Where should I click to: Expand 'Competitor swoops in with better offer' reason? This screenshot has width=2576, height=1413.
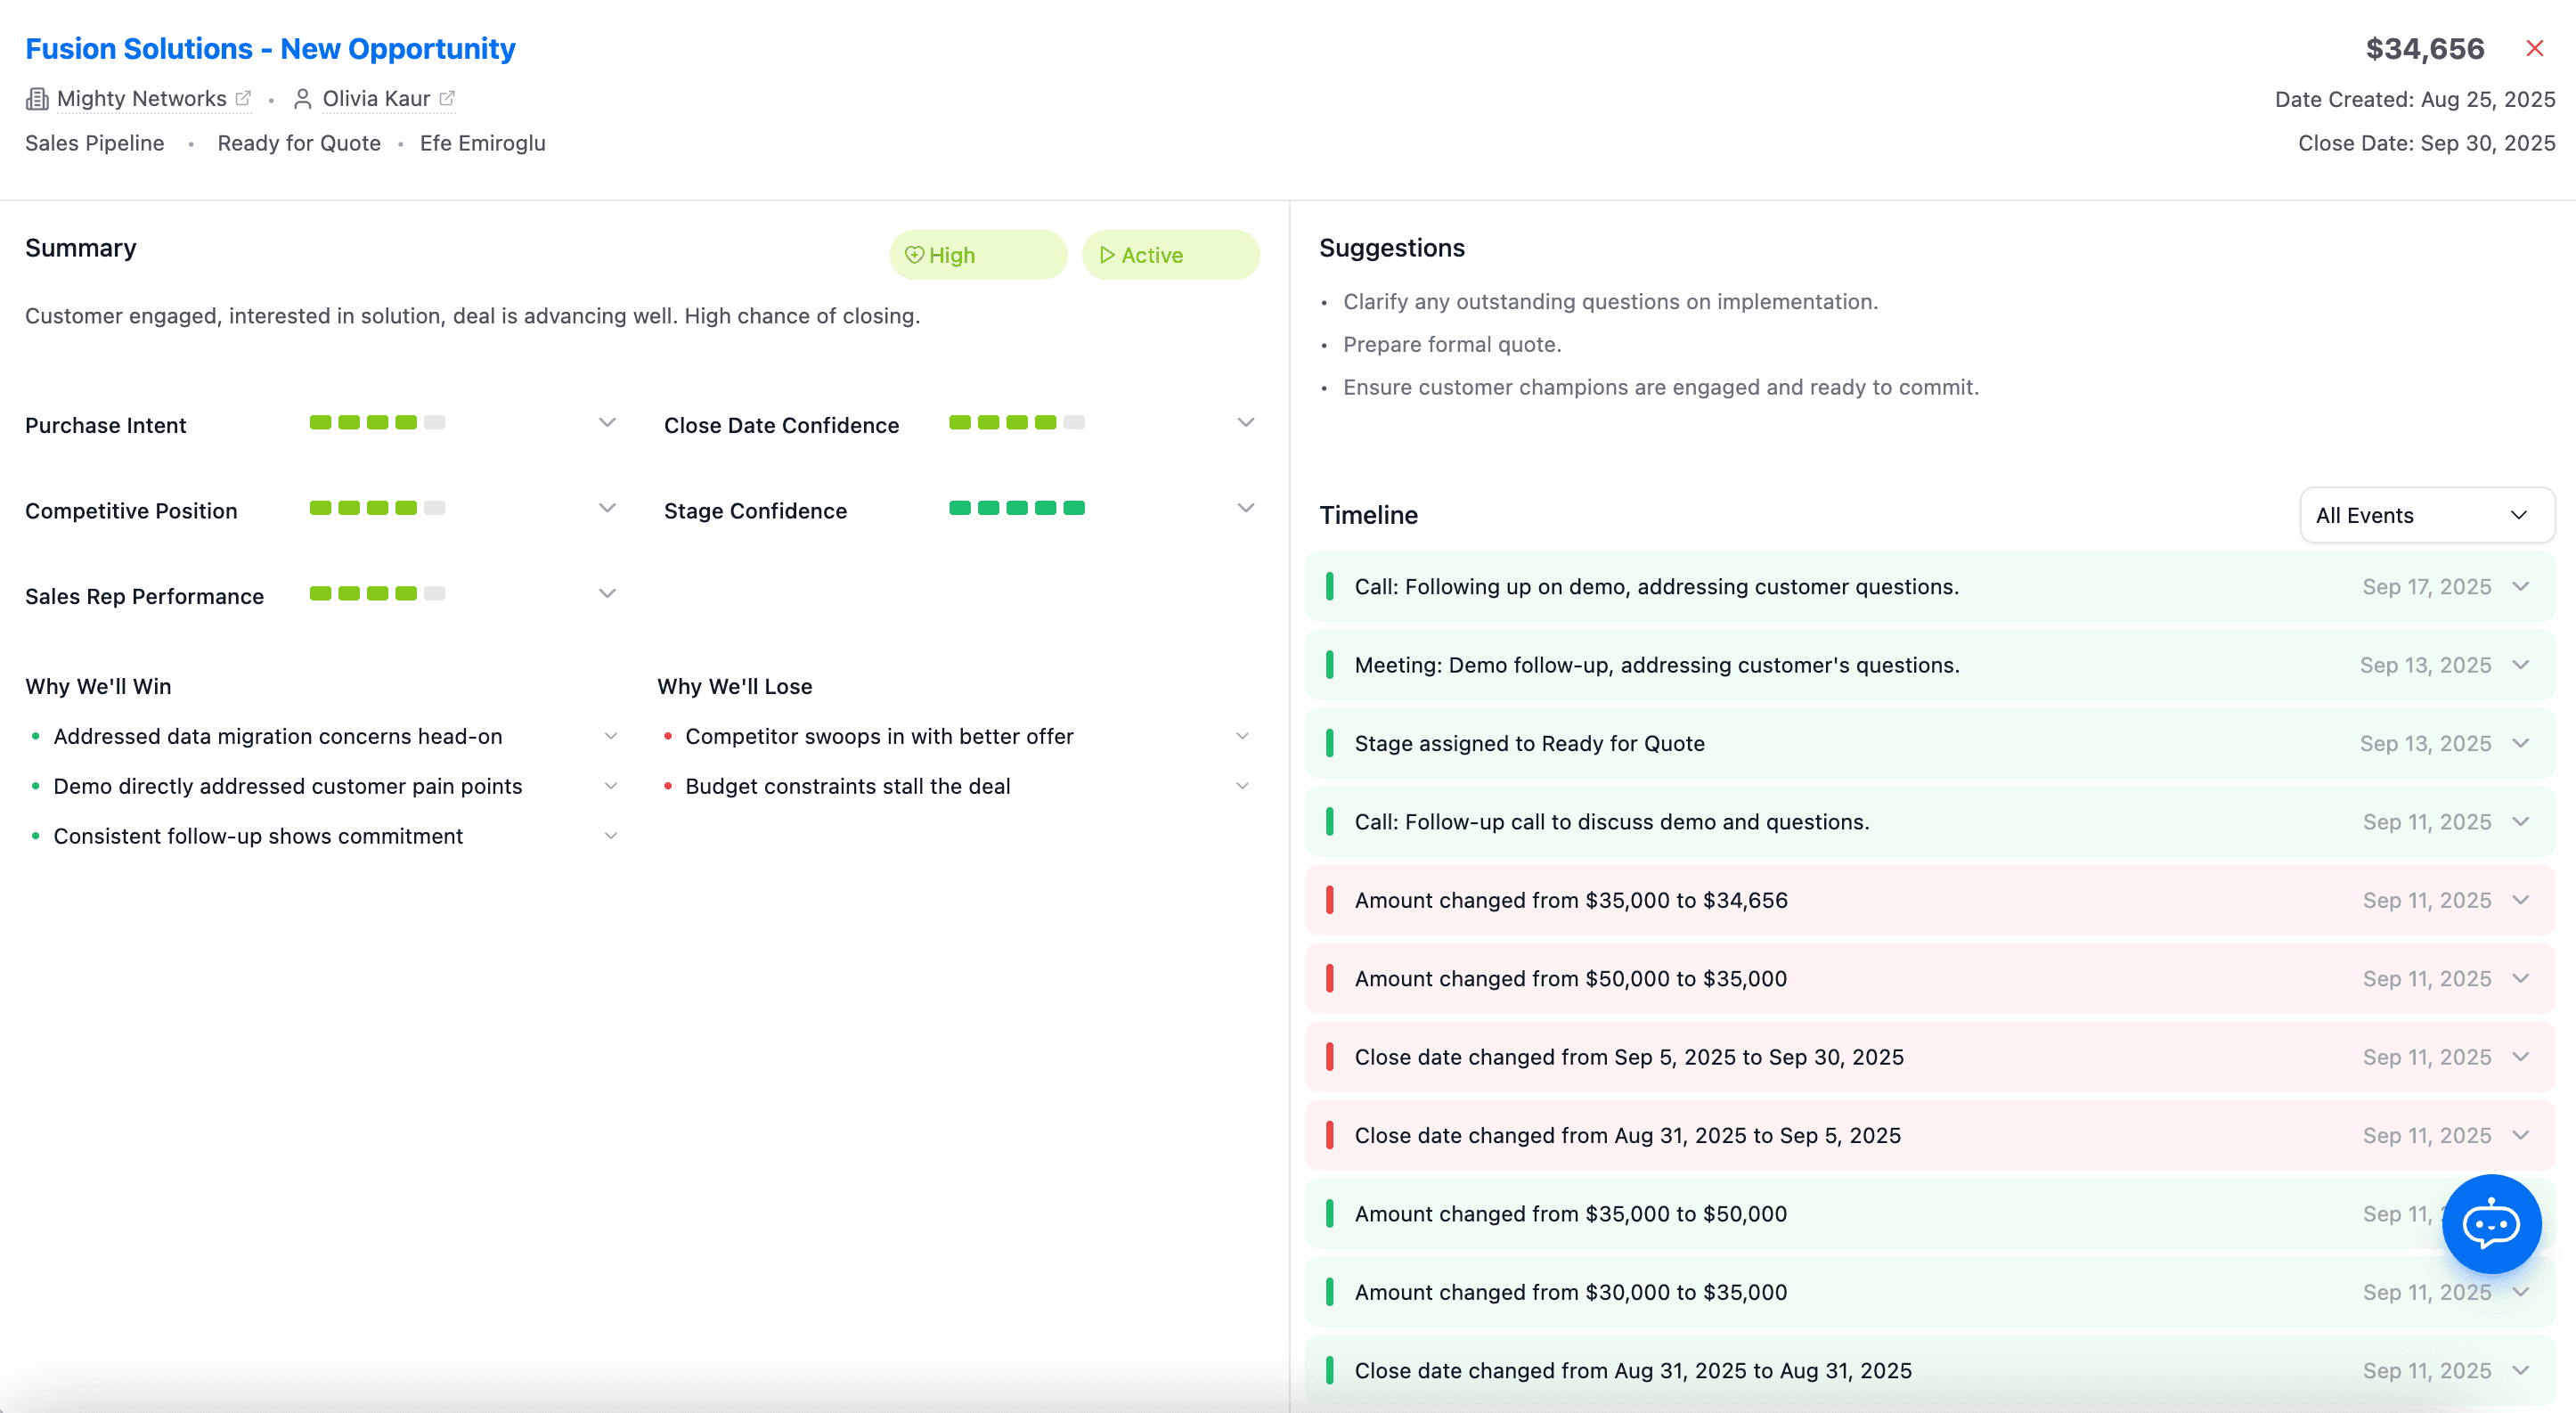coord(1242,736)
